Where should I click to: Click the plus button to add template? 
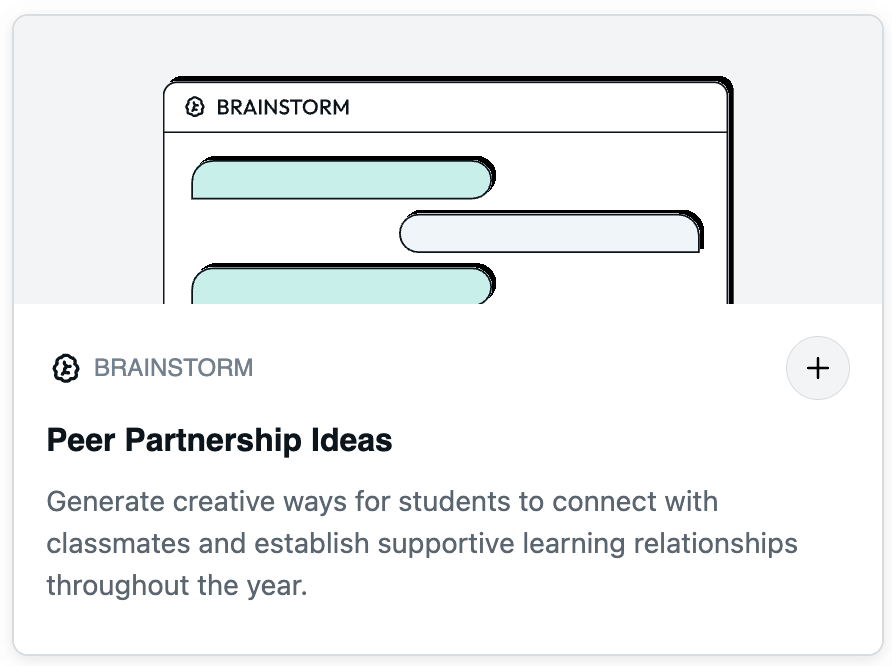click(x=817, y=368)
